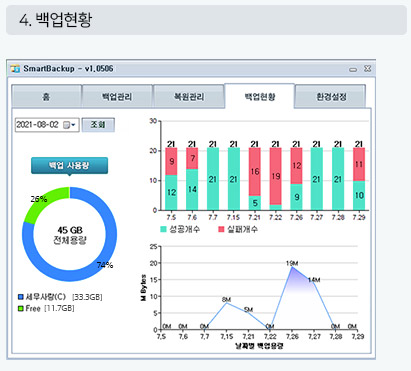Click the blue 세무사랑(C) legend square

(21, 297)
